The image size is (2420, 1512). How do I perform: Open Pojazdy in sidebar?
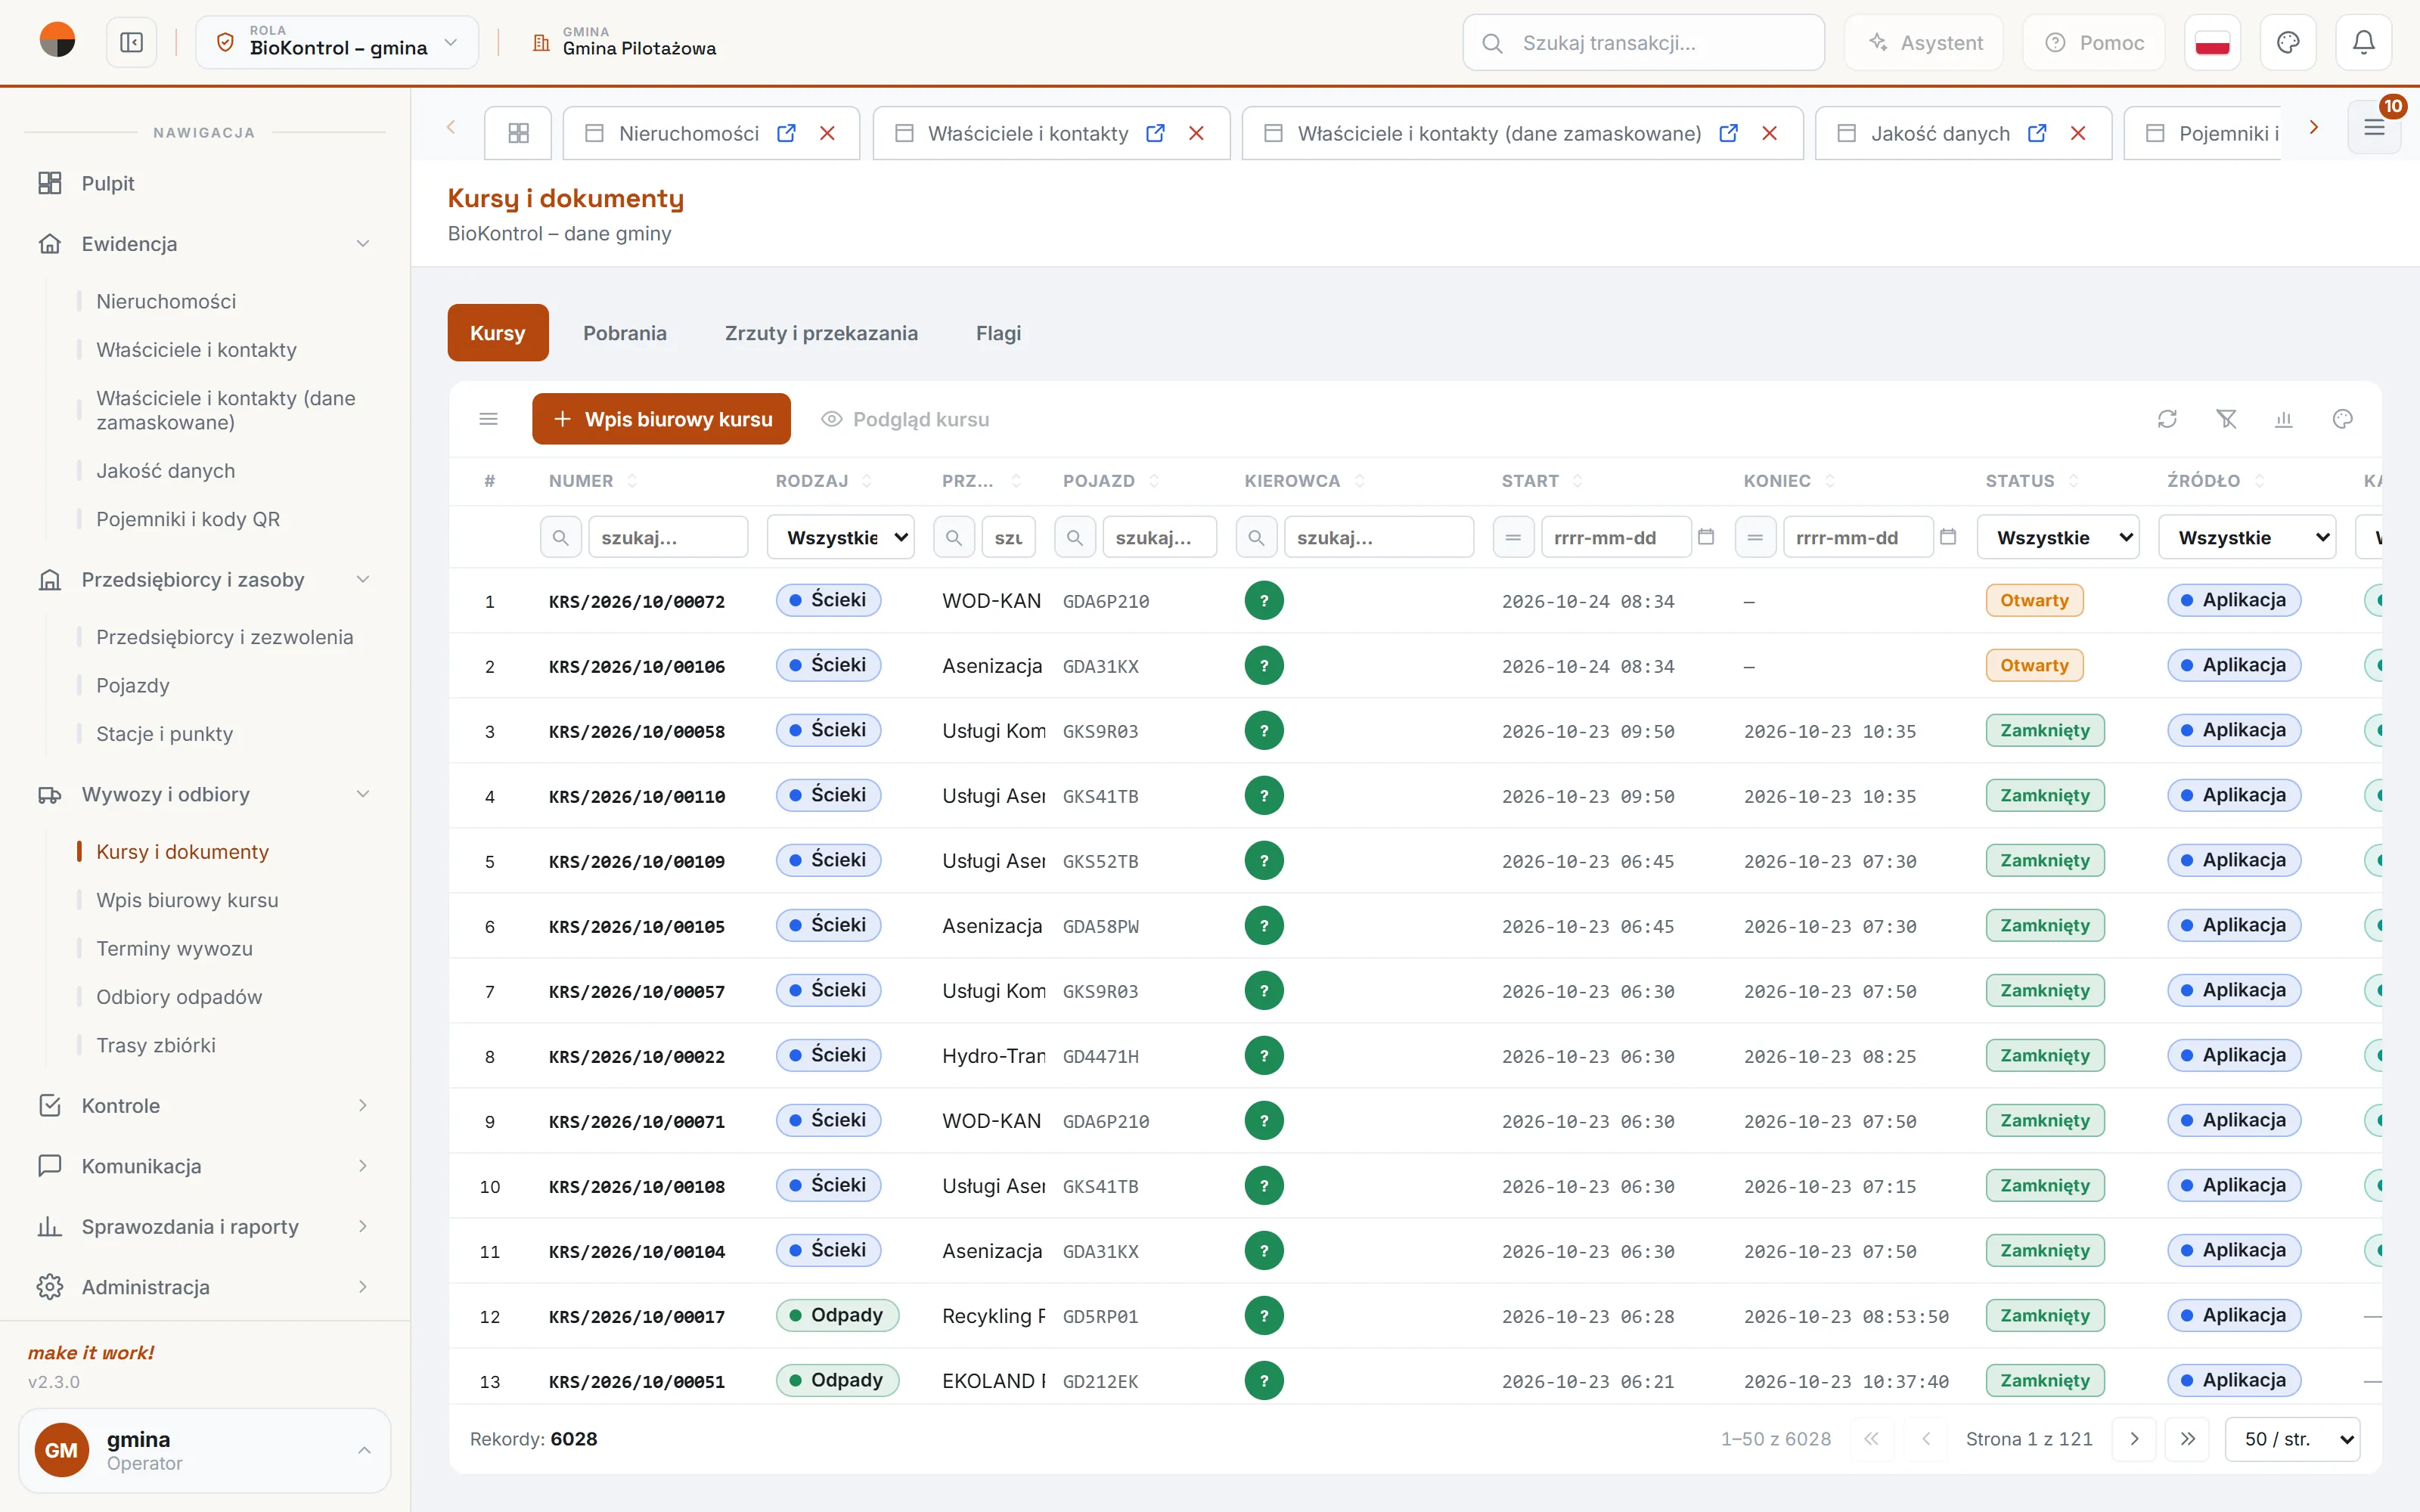coord(133,685)
